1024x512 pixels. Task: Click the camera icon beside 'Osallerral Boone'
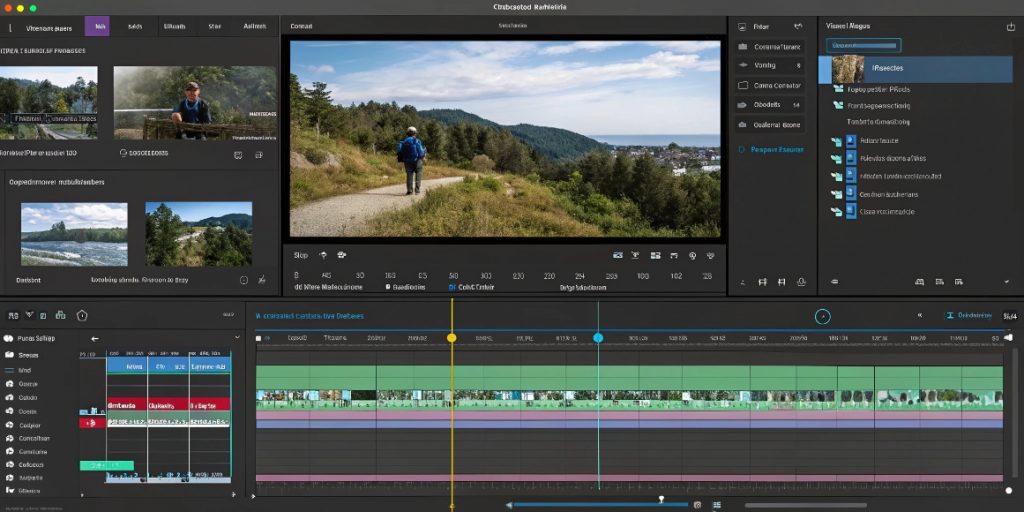(742, 124)
